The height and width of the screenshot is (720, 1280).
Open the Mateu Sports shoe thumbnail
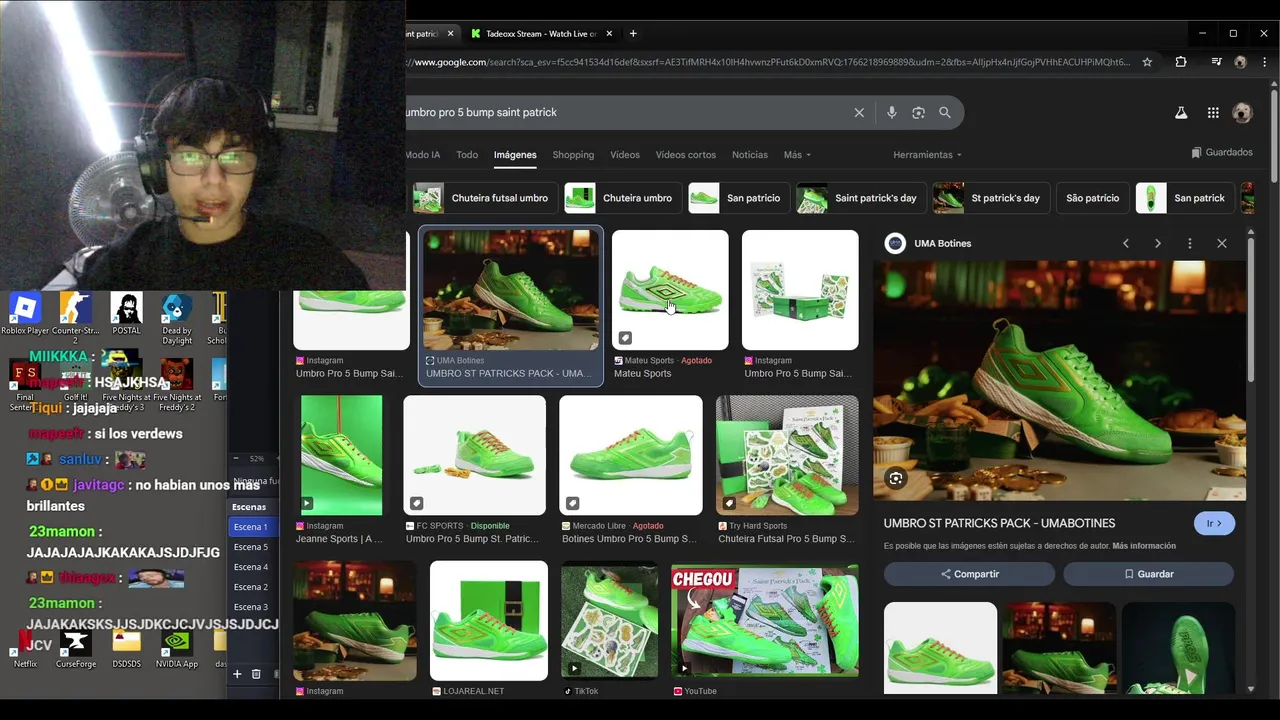(670, 290)
